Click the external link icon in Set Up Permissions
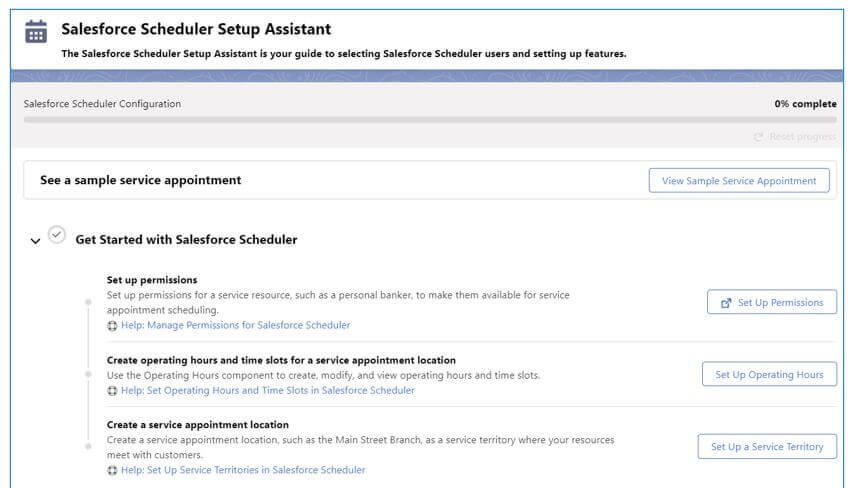This screenshot has width=855, height=488. [726, 303]
